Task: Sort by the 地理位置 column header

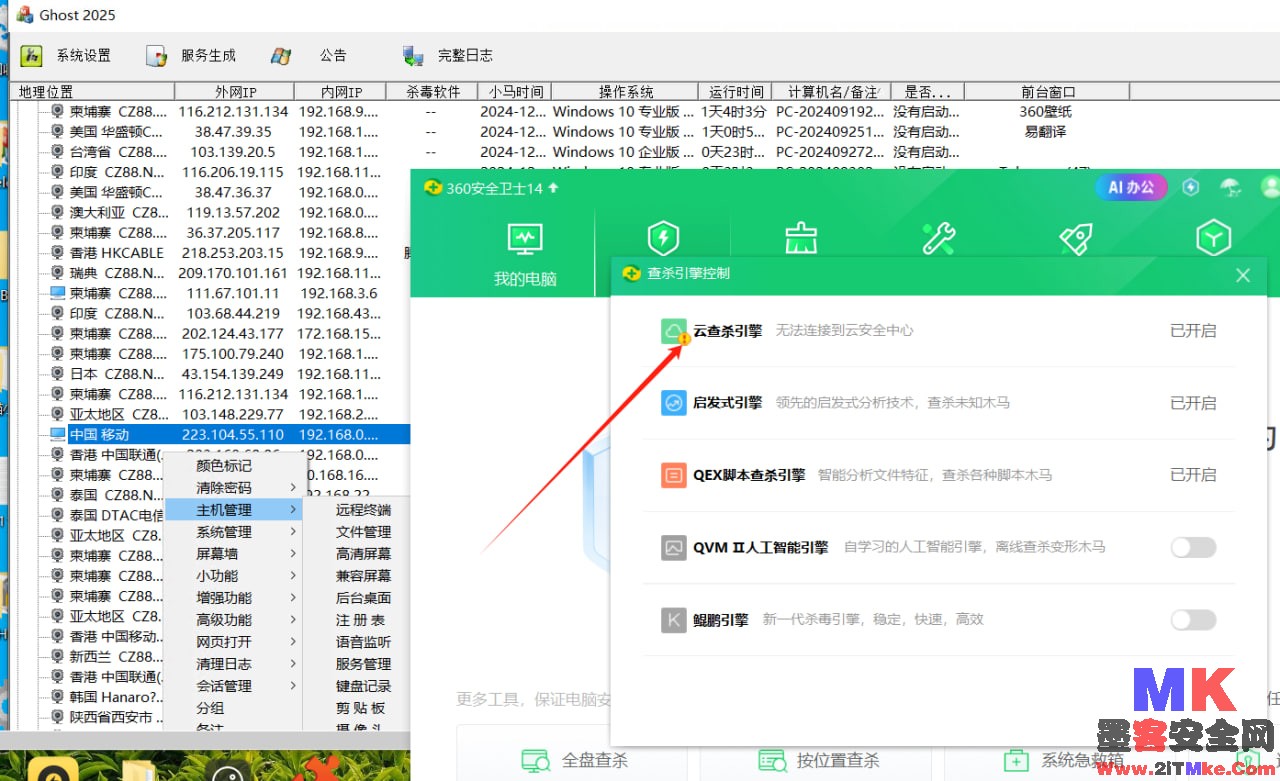Action: click(92, 92)
